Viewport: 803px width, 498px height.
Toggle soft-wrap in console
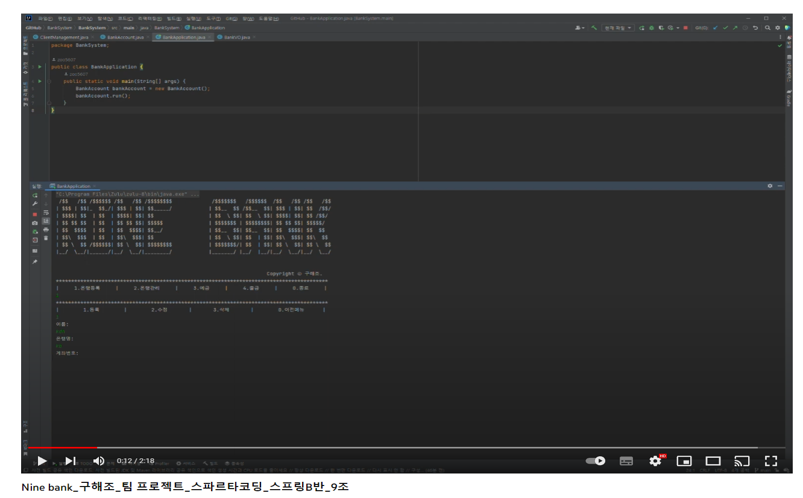tap(46, 213)
